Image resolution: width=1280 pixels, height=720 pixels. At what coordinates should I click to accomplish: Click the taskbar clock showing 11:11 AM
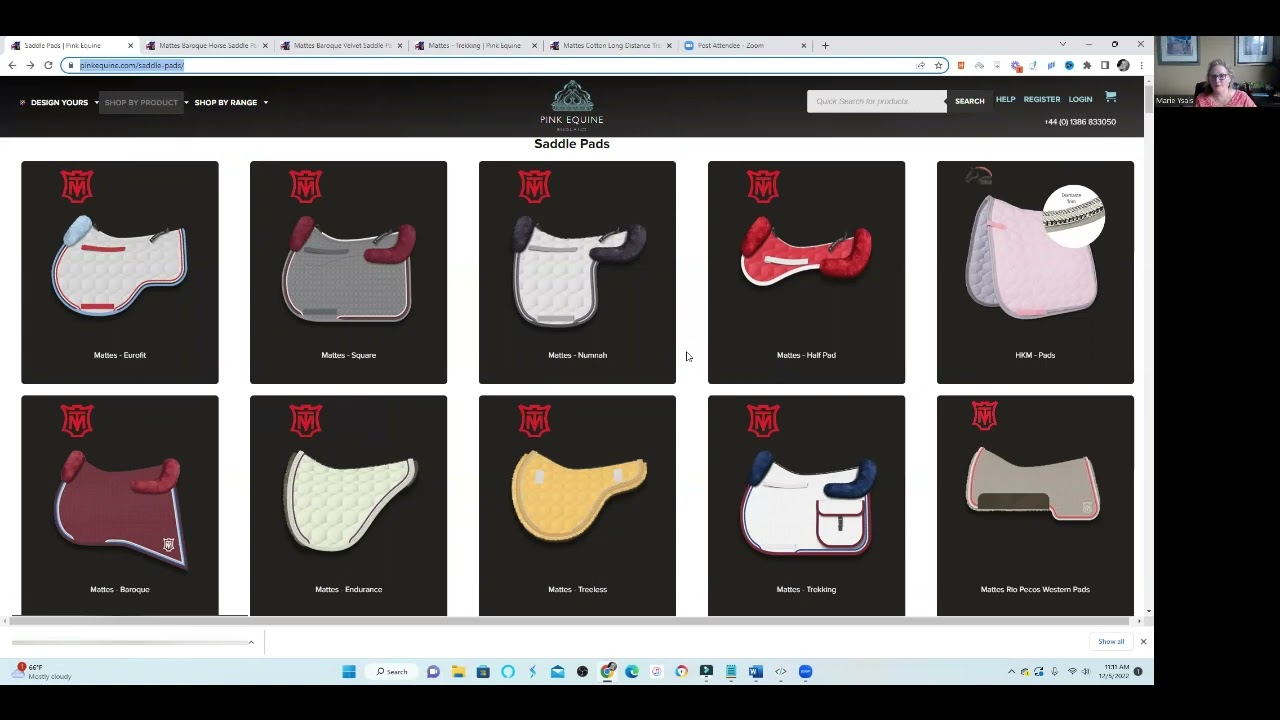pyautogui.click(x=1116, y=671)
